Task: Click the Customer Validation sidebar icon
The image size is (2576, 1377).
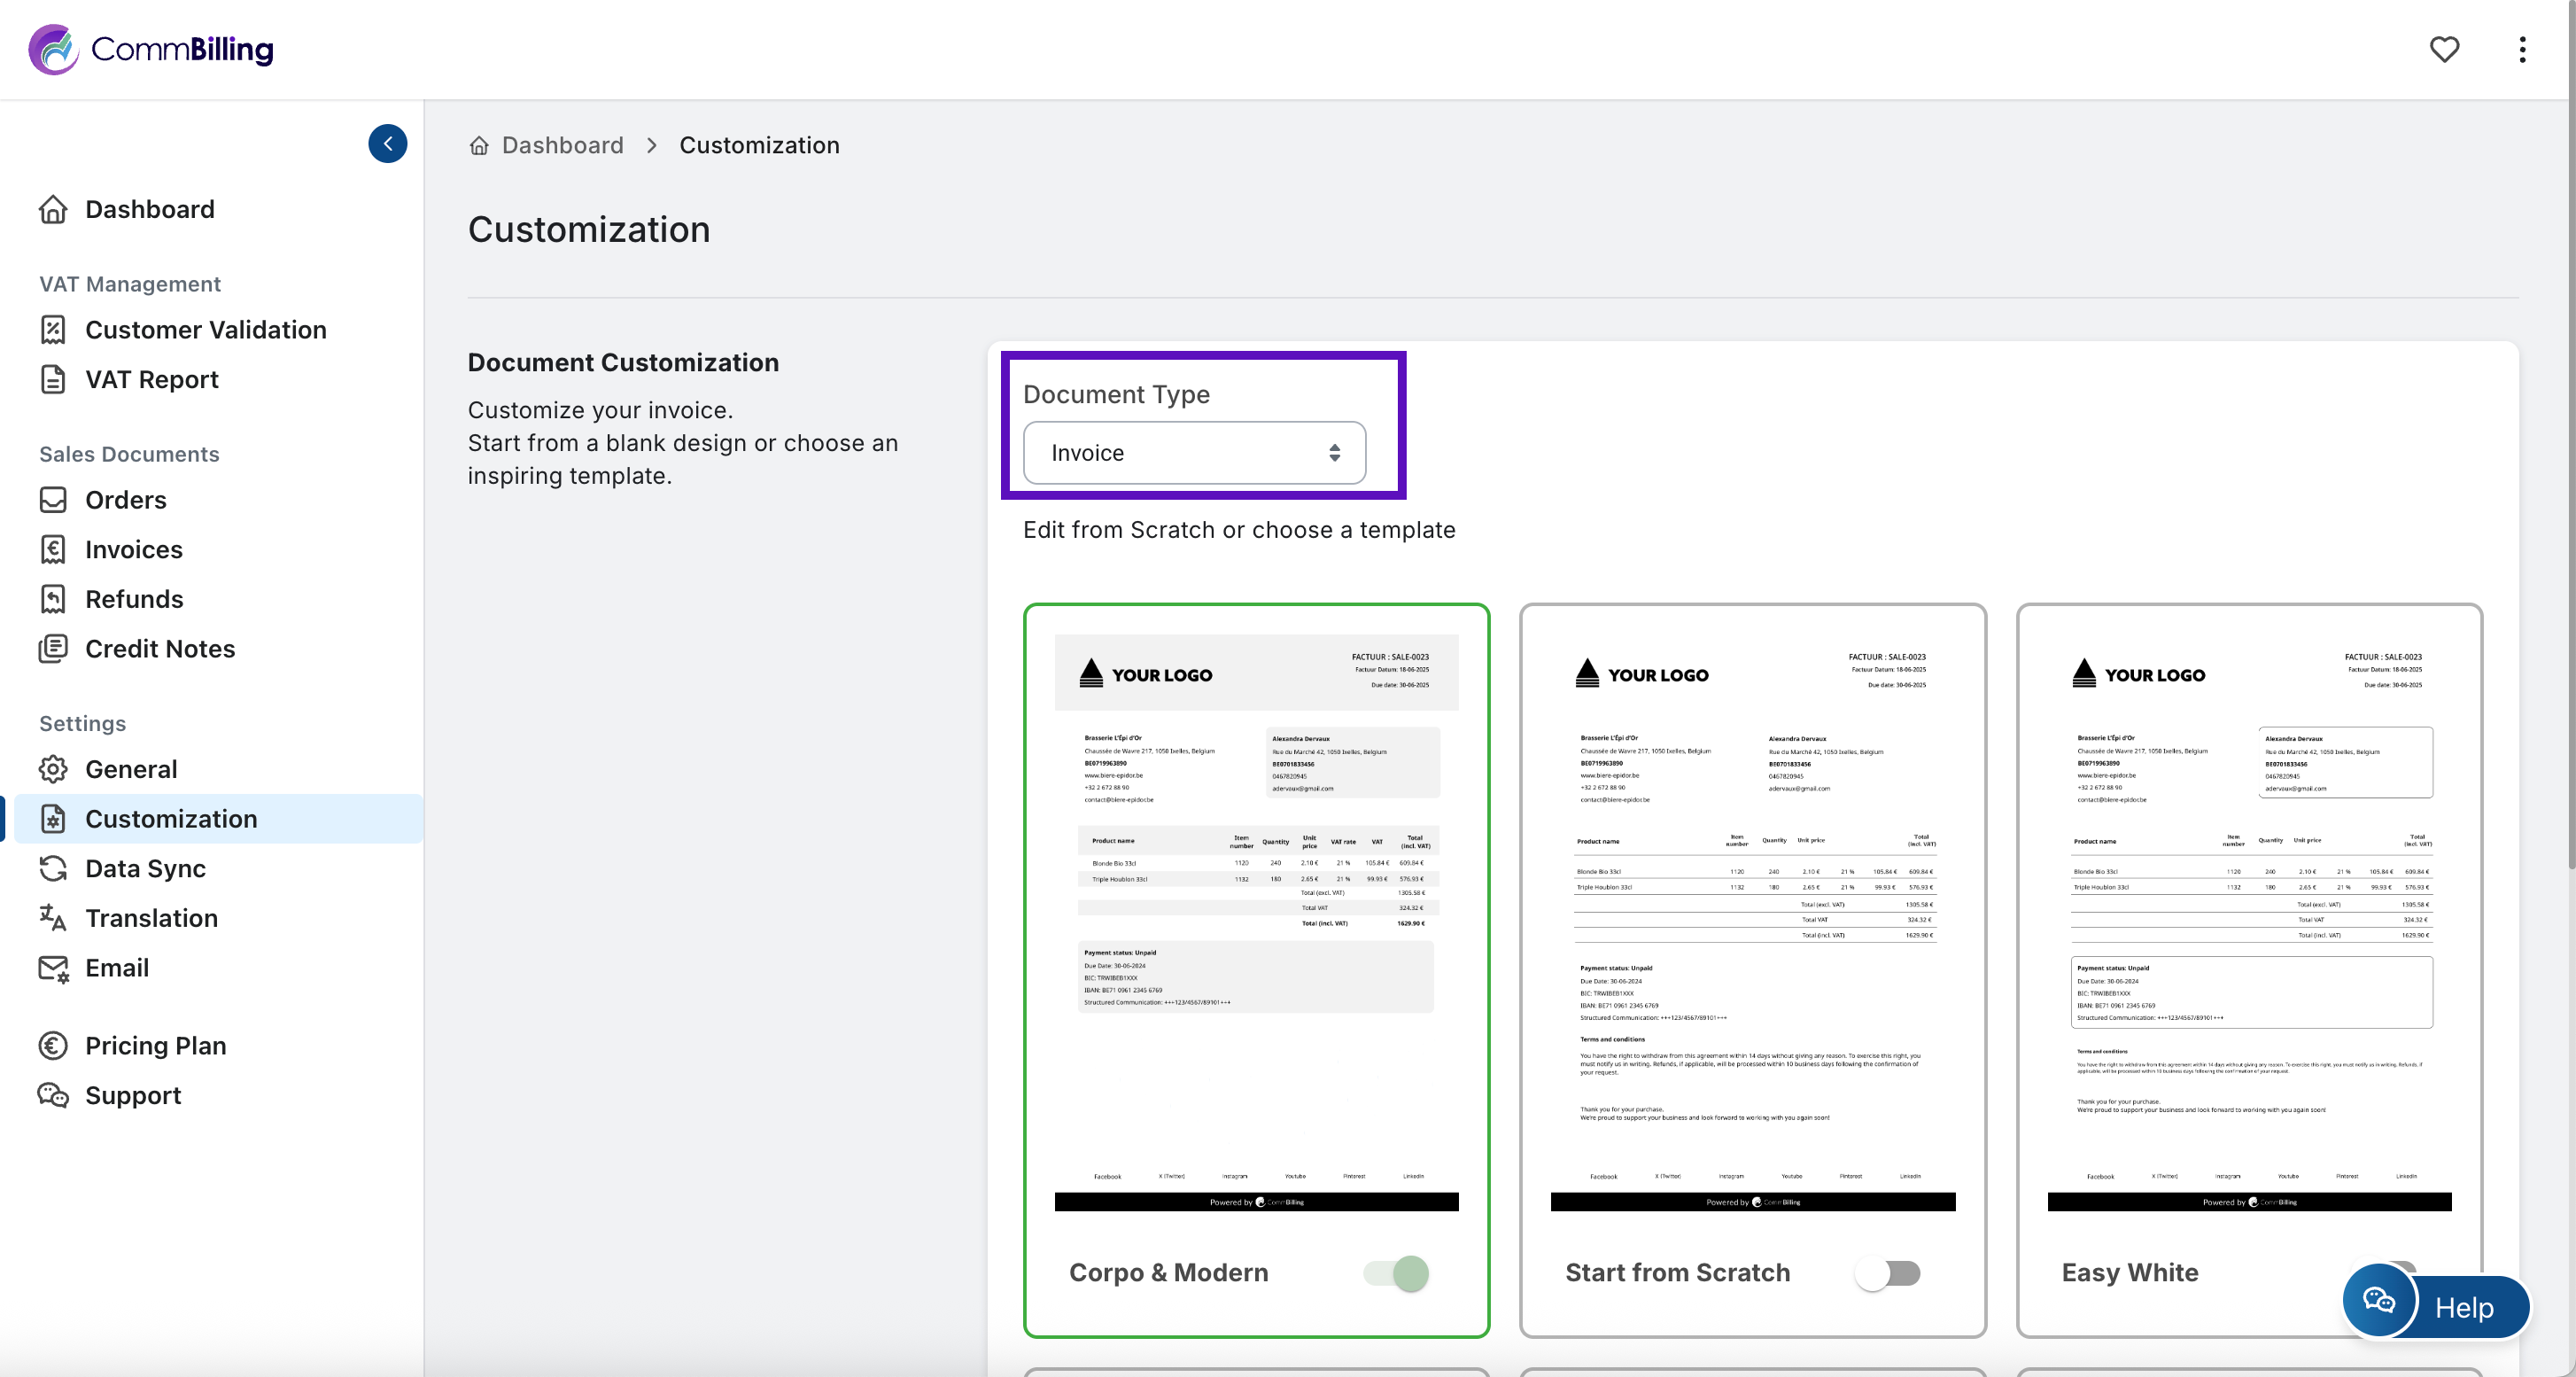Action: 53,330
